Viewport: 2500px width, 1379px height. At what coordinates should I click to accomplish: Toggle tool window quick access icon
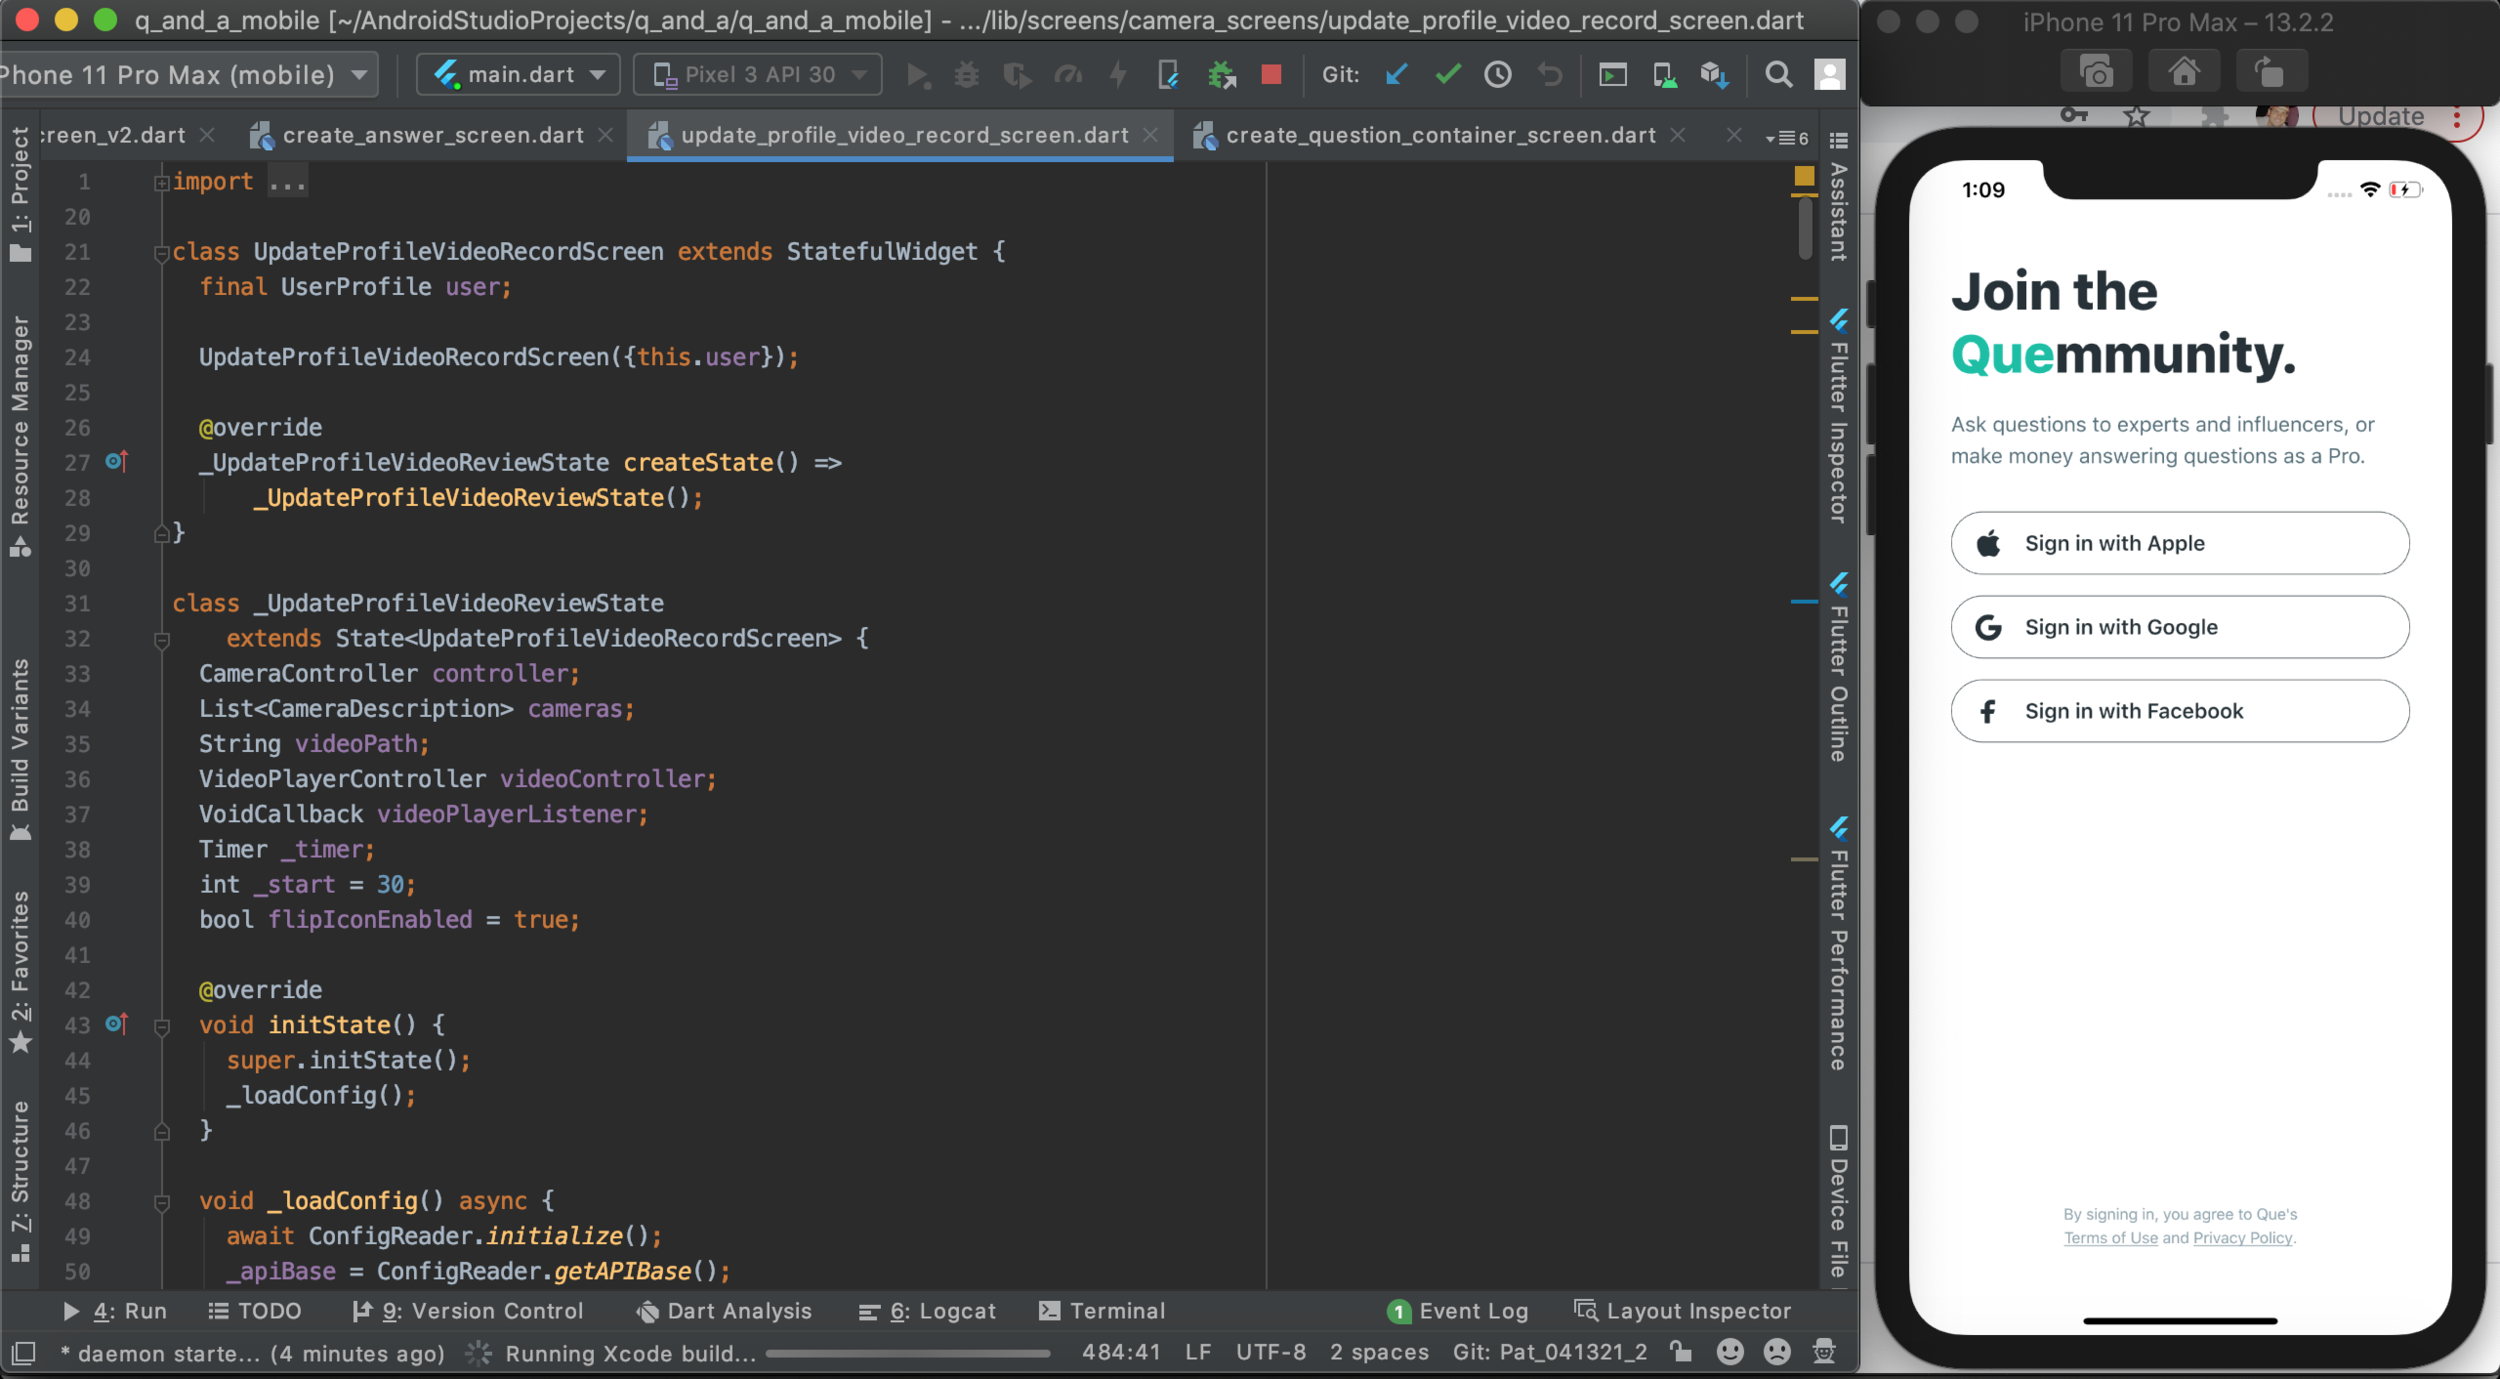tap(23, 1353)
